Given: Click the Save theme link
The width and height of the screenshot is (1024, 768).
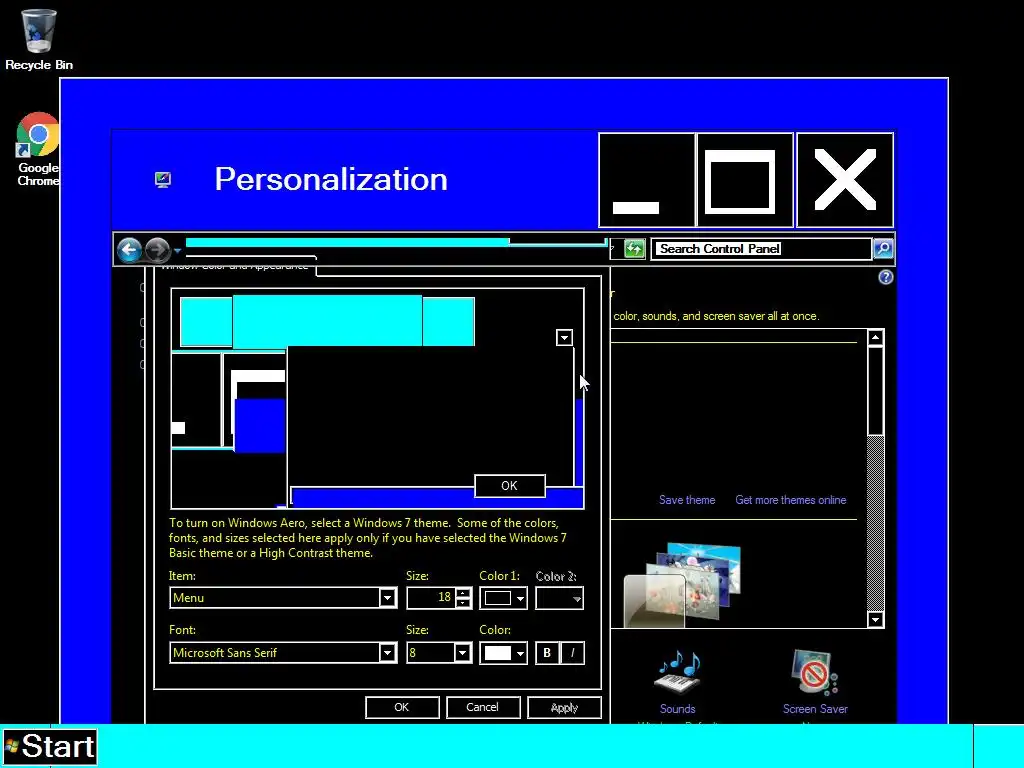Looking at the screenshot, I should (686, 500).
